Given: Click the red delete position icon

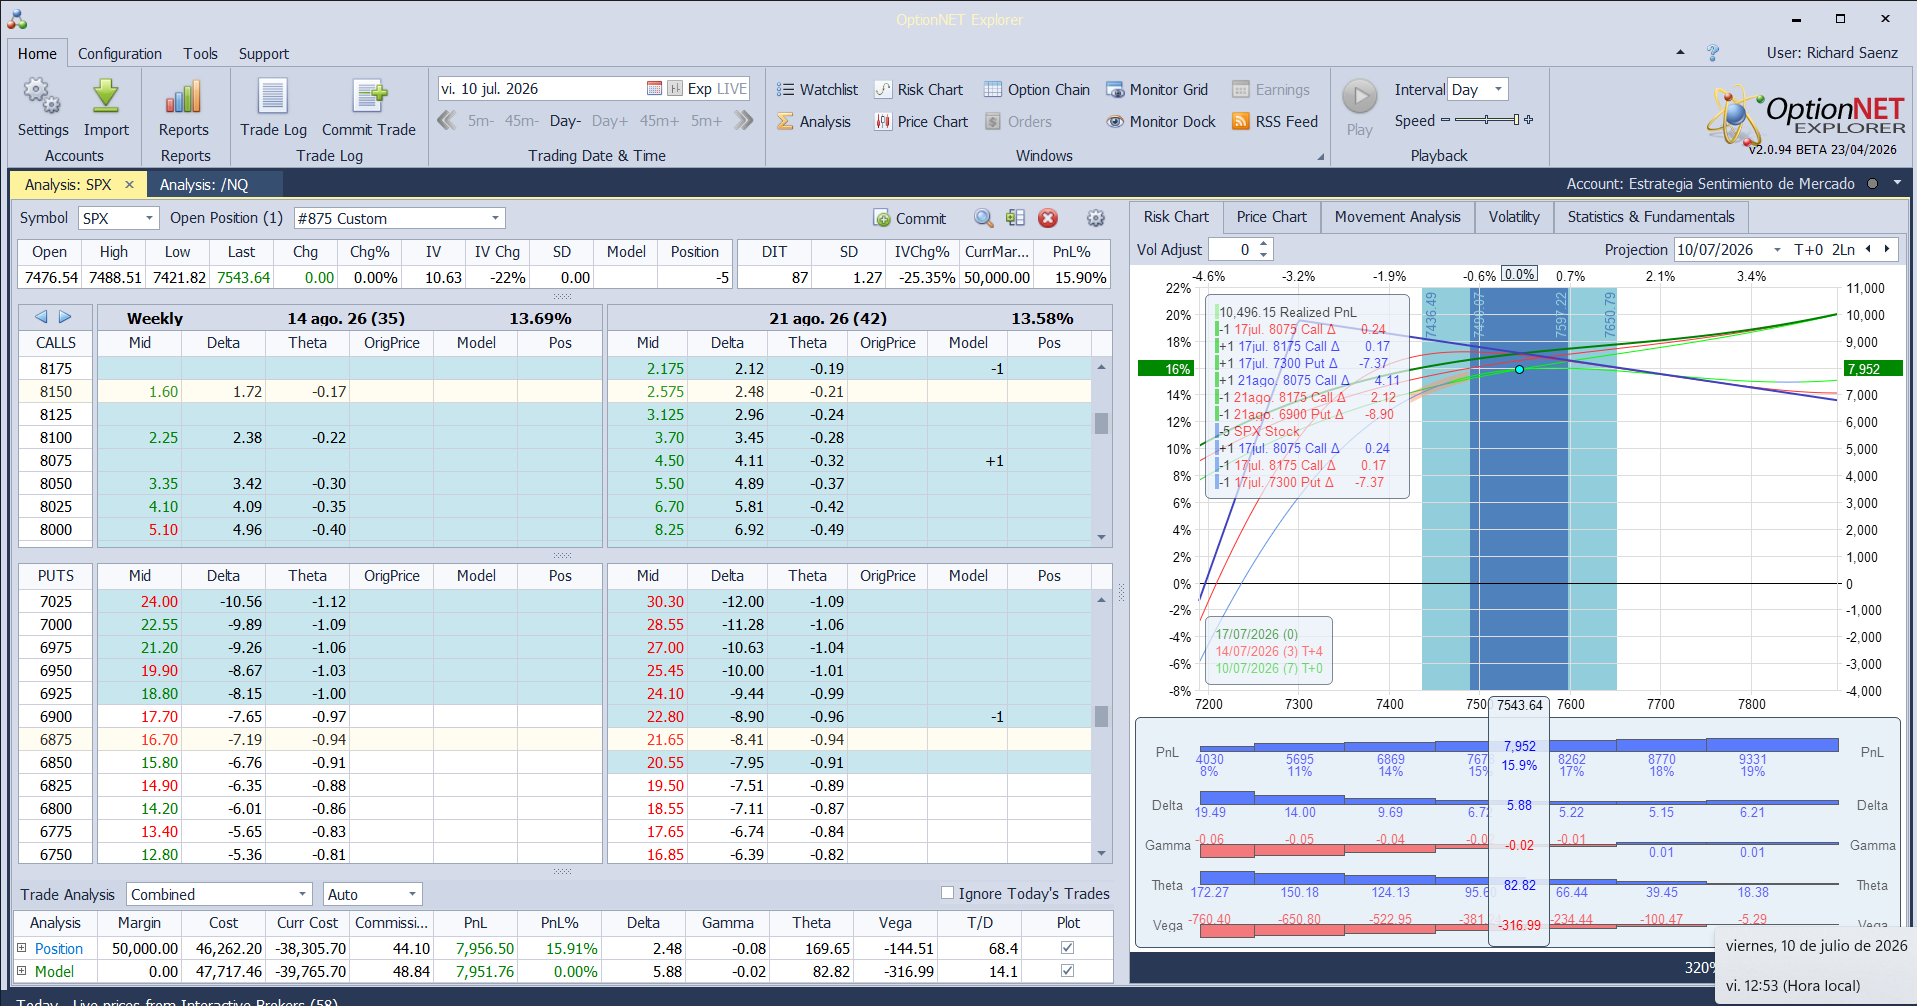Looking at the screenshot, I should 1048,218.
